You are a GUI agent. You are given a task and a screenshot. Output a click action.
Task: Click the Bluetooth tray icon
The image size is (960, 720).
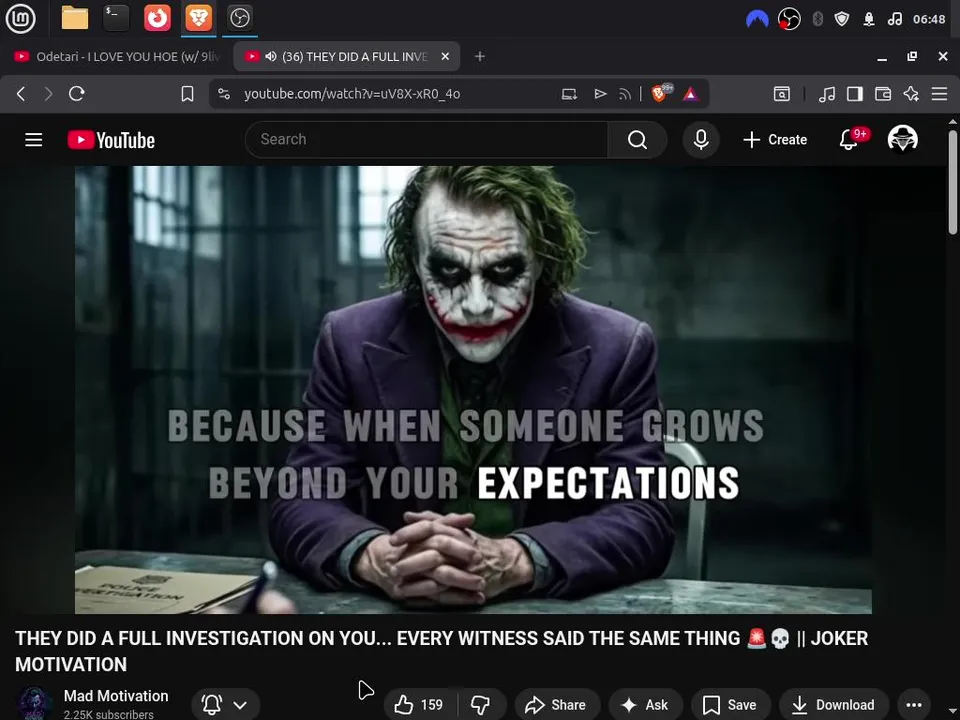(817, 20)
